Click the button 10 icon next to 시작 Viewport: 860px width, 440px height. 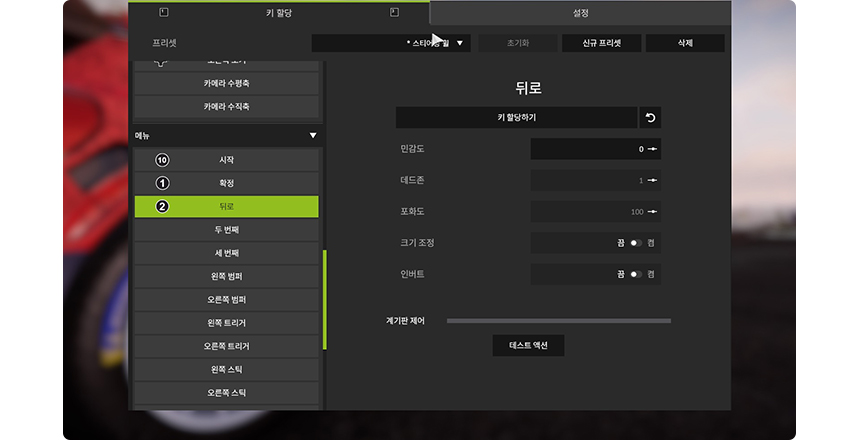tap(163, 160)
